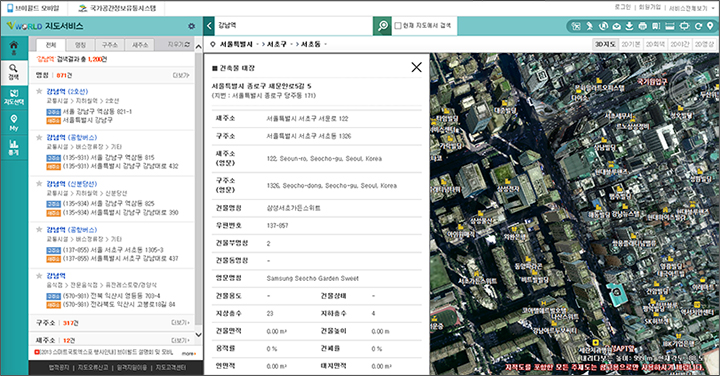Click the location pin icon in the map toolbar

coord(711,26)
